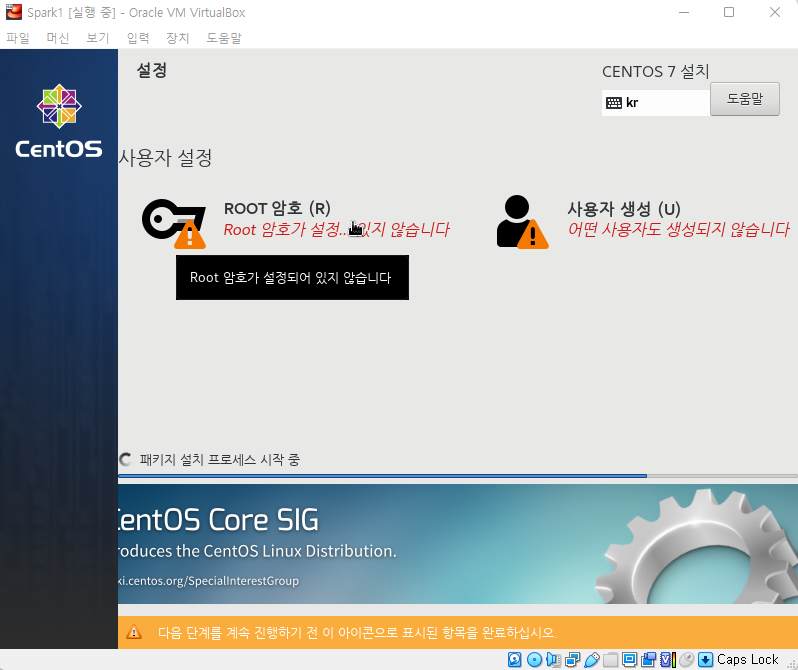Click the 사용자 설정 section heading

point(165,158)
